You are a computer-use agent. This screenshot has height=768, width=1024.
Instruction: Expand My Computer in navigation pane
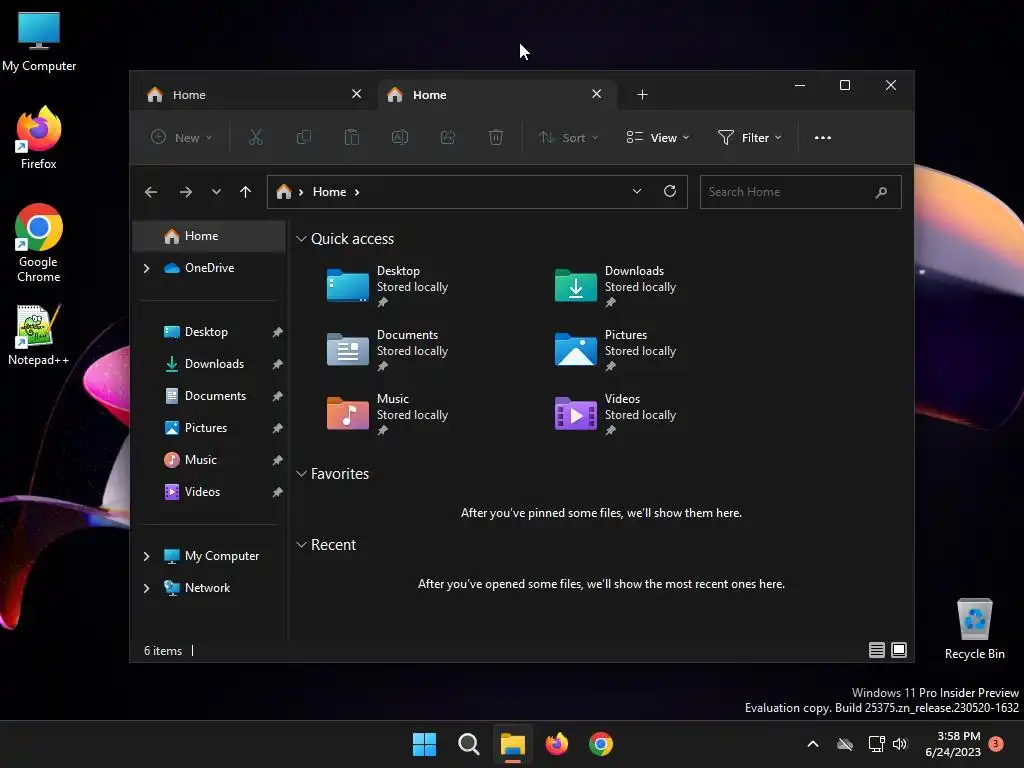point(146,556)
